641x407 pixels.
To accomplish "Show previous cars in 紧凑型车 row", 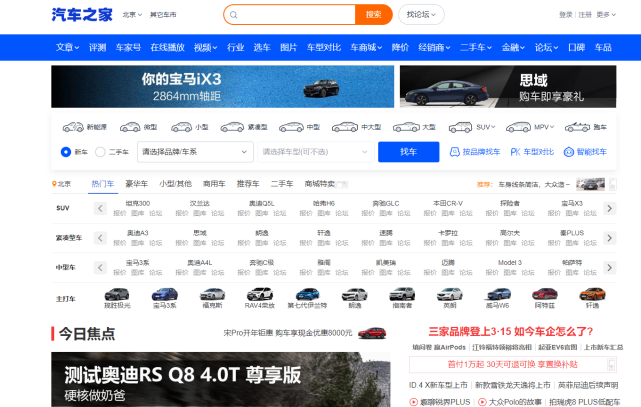I will [100, 238].
